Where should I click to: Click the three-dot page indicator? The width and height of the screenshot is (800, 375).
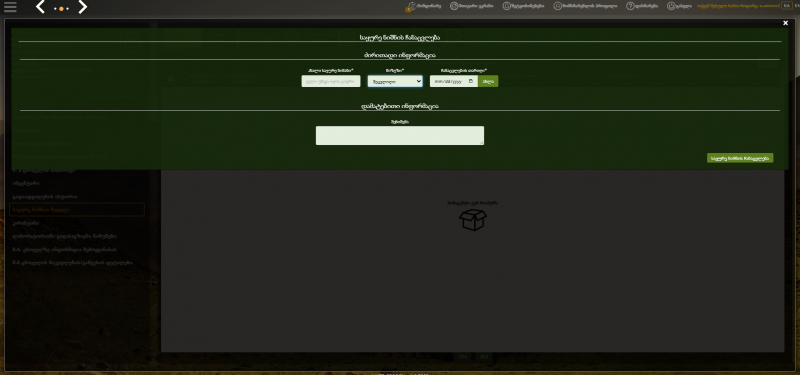coord(61,9)
